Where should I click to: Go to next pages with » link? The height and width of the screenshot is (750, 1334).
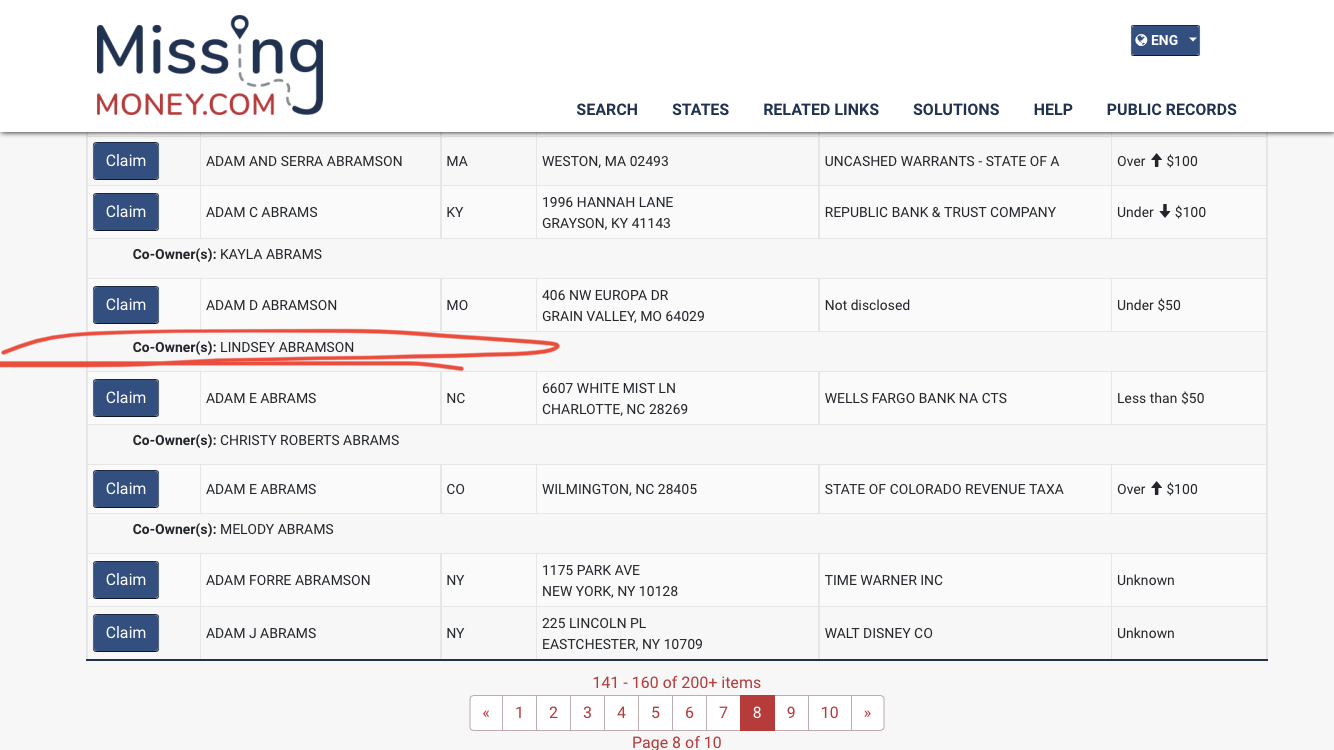(867, 713)
